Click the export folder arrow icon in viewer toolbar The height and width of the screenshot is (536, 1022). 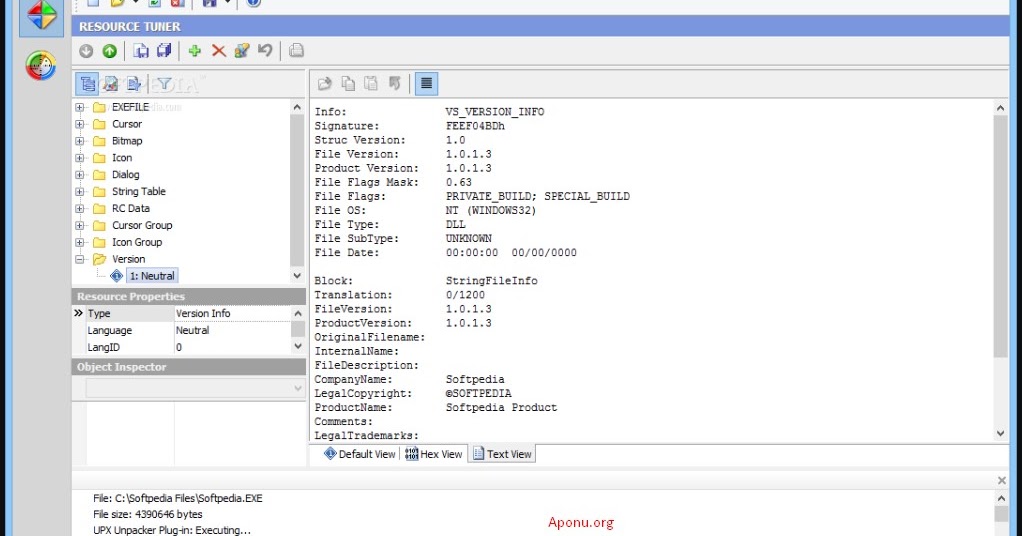[325, 83]
